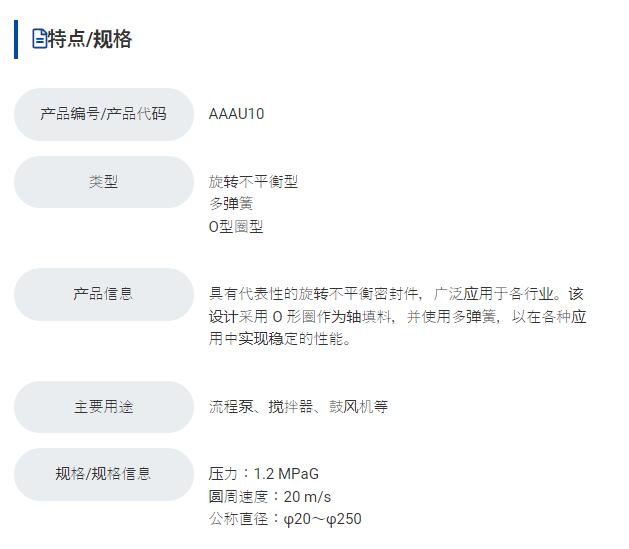Click the document icon beside 特点/规格
This screenshot has height=549, width=629.
tap(40, 39)
